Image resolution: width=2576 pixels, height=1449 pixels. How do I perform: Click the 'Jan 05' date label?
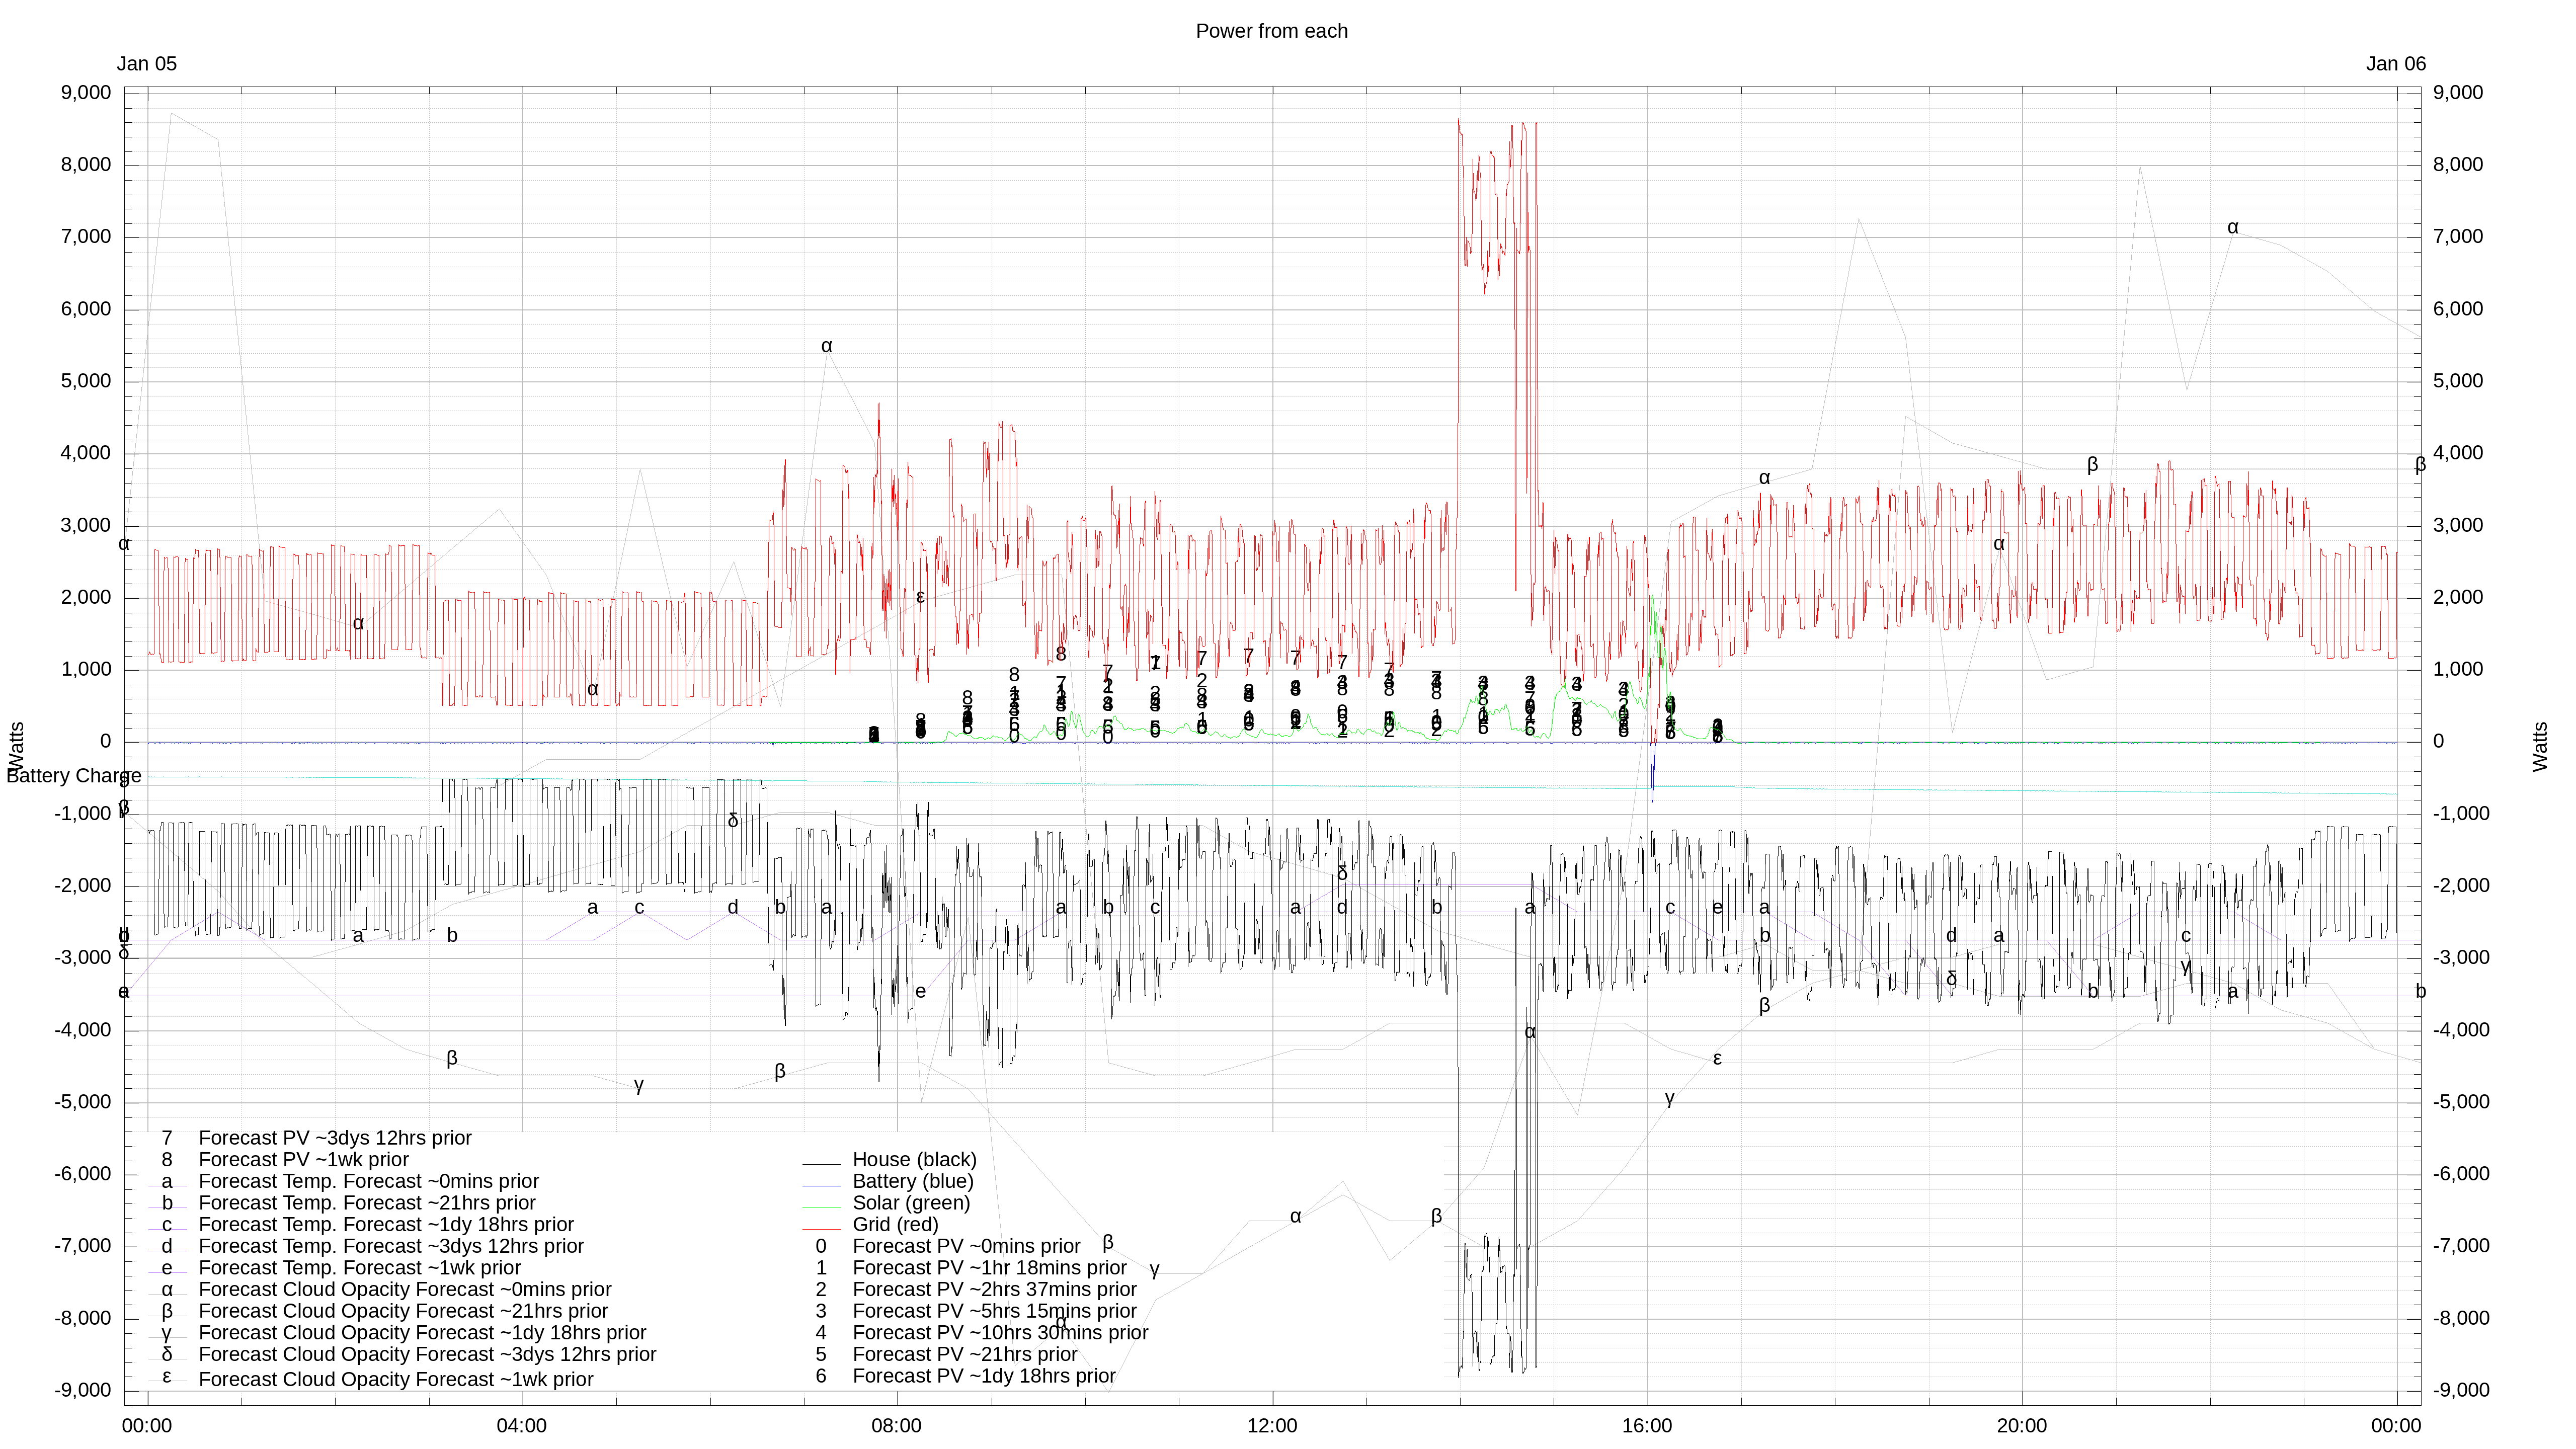(147, 64)
